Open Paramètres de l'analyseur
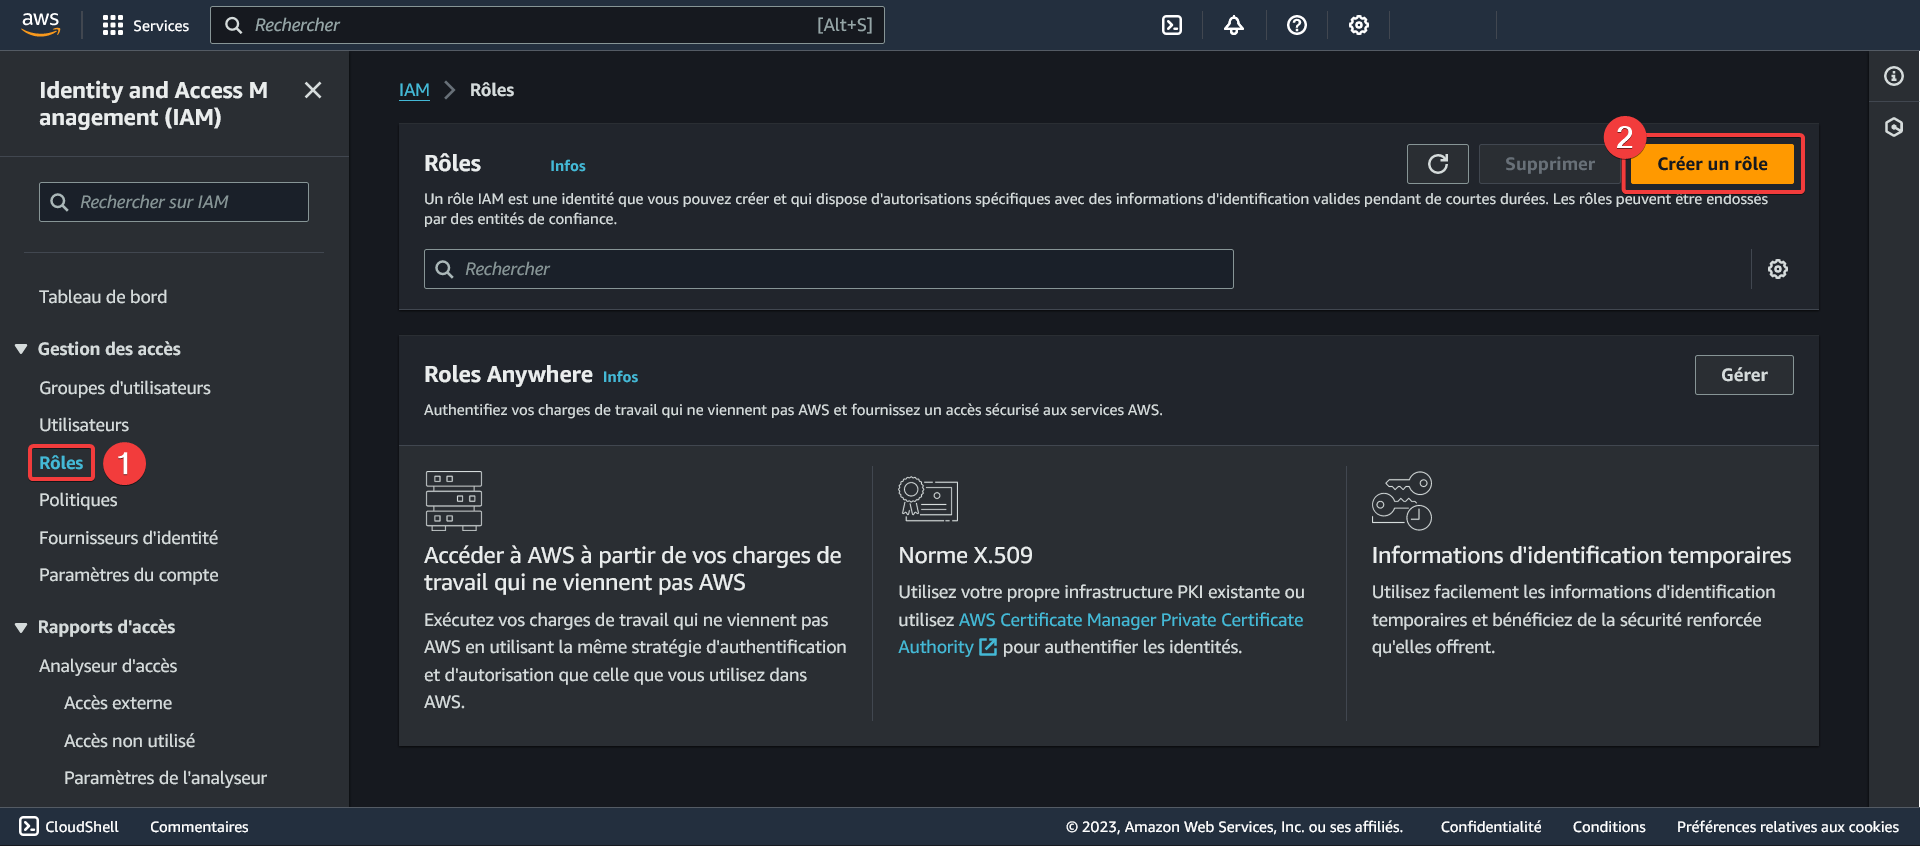This screenshot has height=846, width=1920. tap(165, 778)
